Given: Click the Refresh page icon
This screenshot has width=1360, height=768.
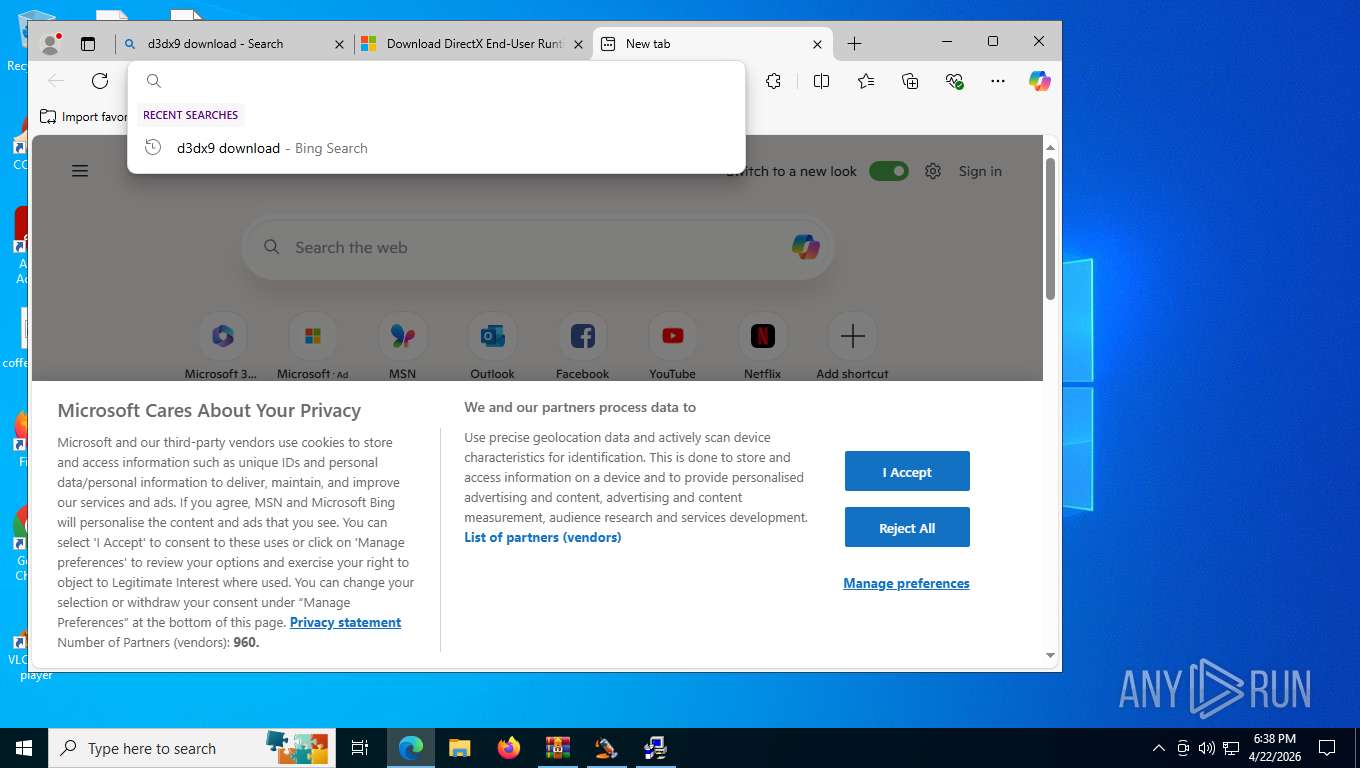Looking at the screenshot, I should coord(100,81).
